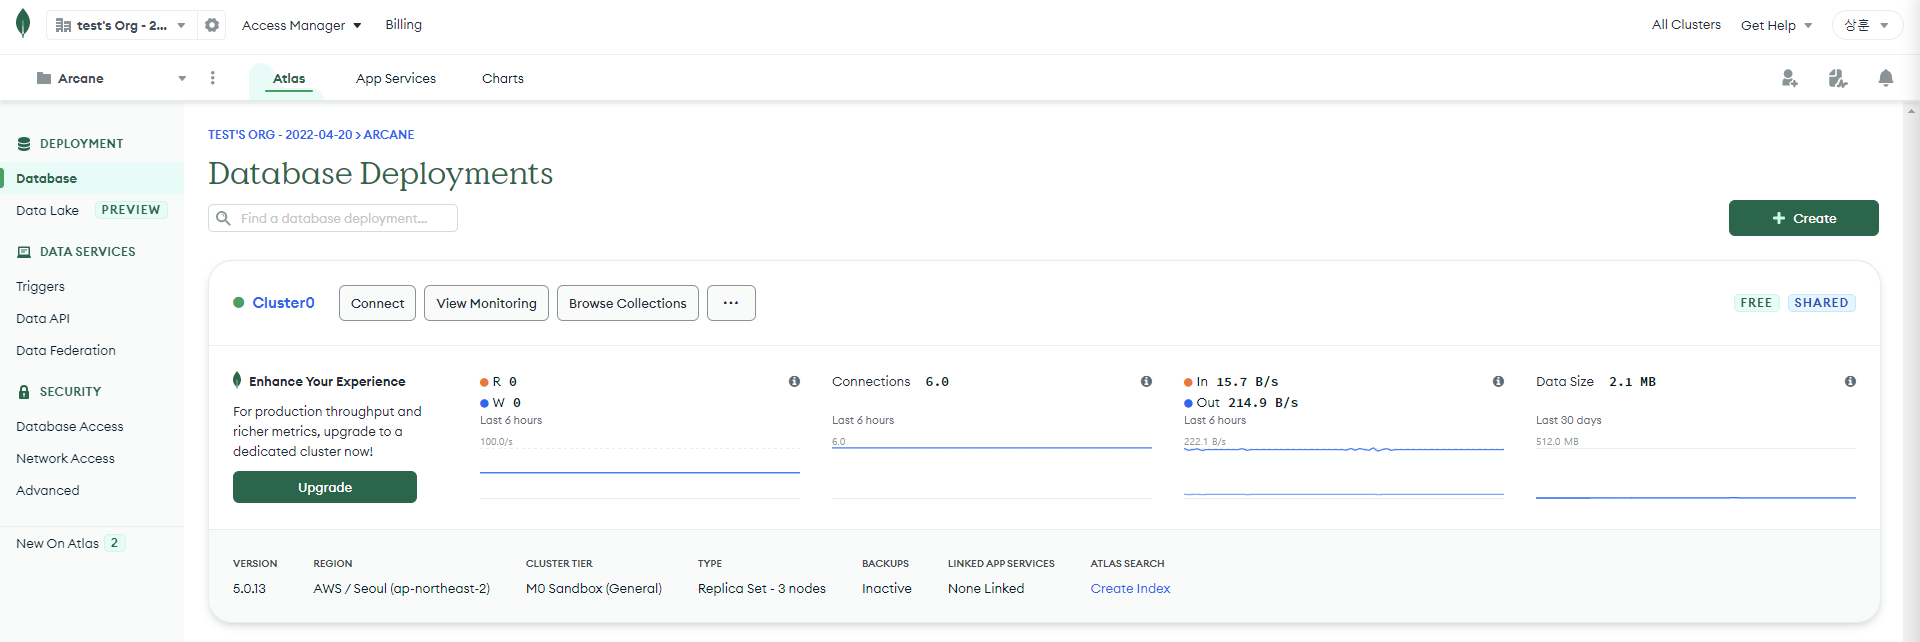Screen dimensions: 1920x642
Task: Click the page vertical scrollbar
Action: click(1911, 370)
